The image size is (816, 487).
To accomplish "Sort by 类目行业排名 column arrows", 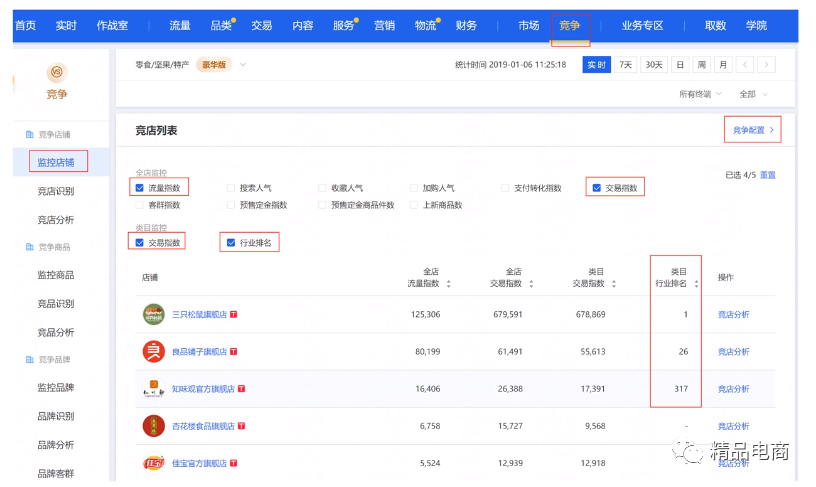I will (x=696, y=284).
